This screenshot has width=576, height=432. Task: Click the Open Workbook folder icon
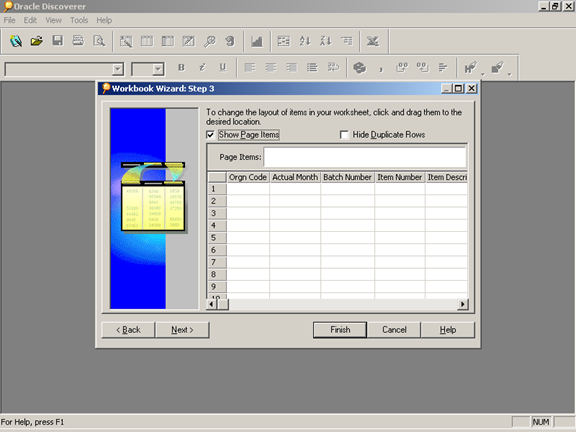tap(37, 41)
